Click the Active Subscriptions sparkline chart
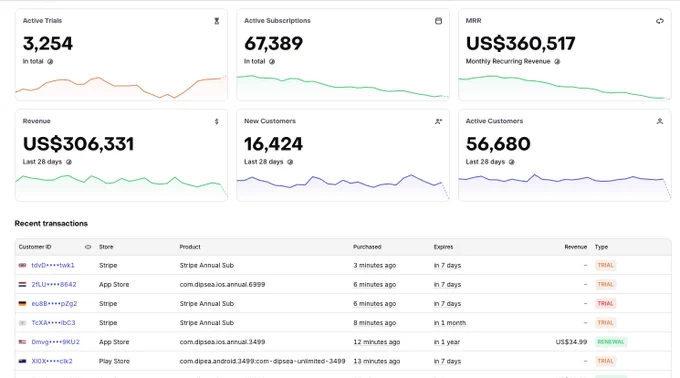 [343, 87]
